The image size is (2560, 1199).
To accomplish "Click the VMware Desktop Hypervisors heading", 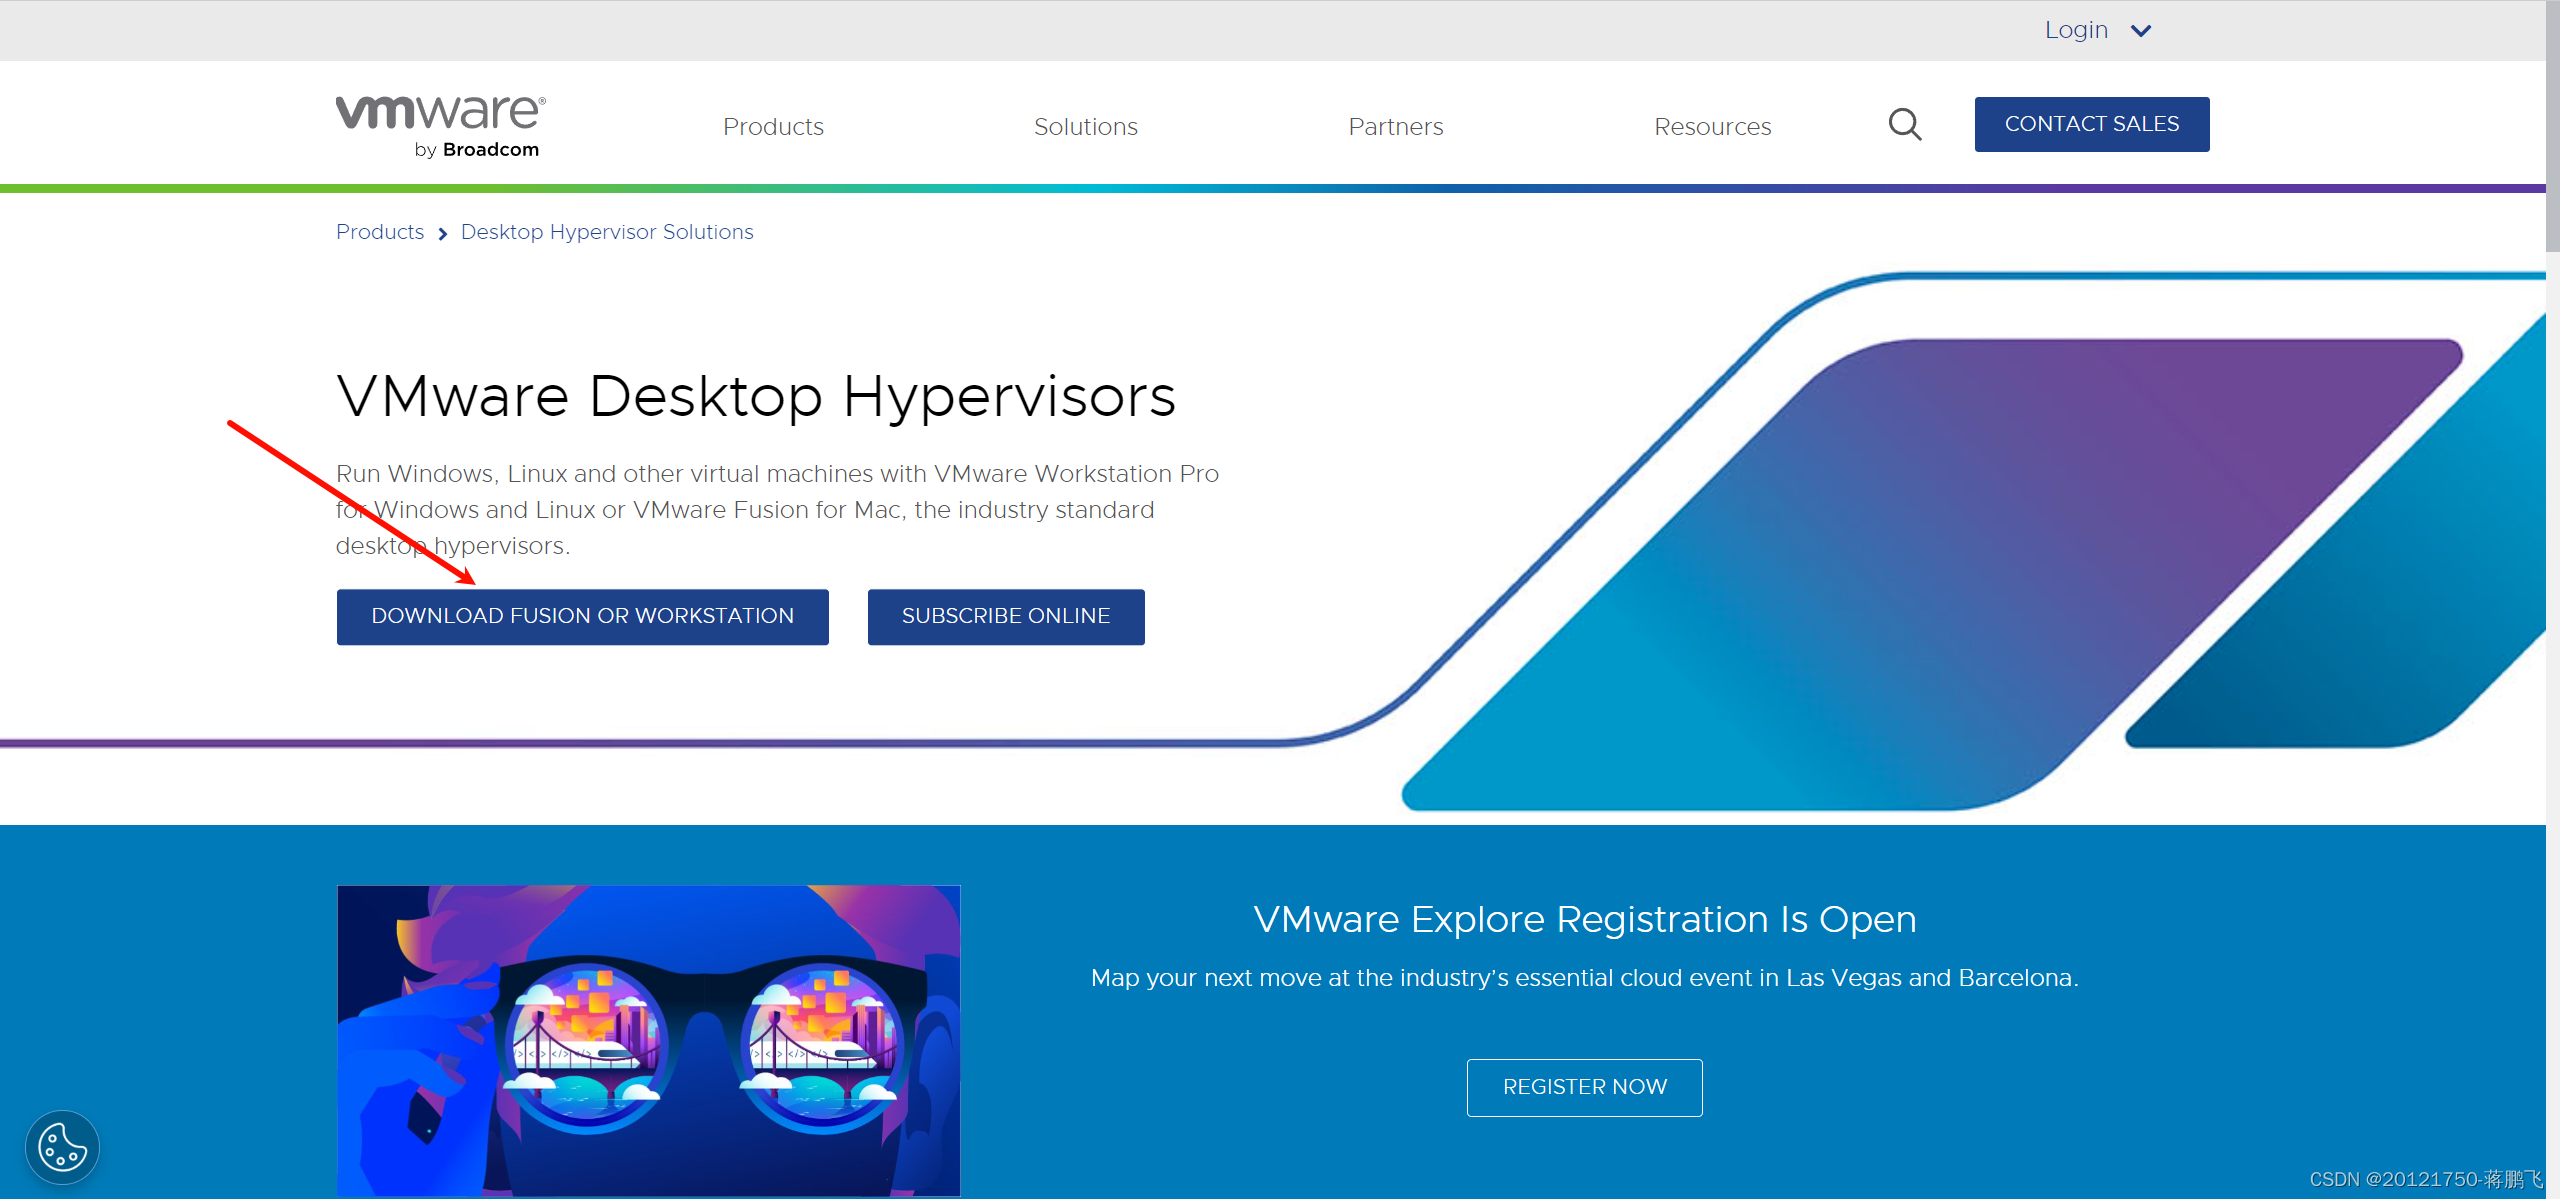I will pos(756,396).
